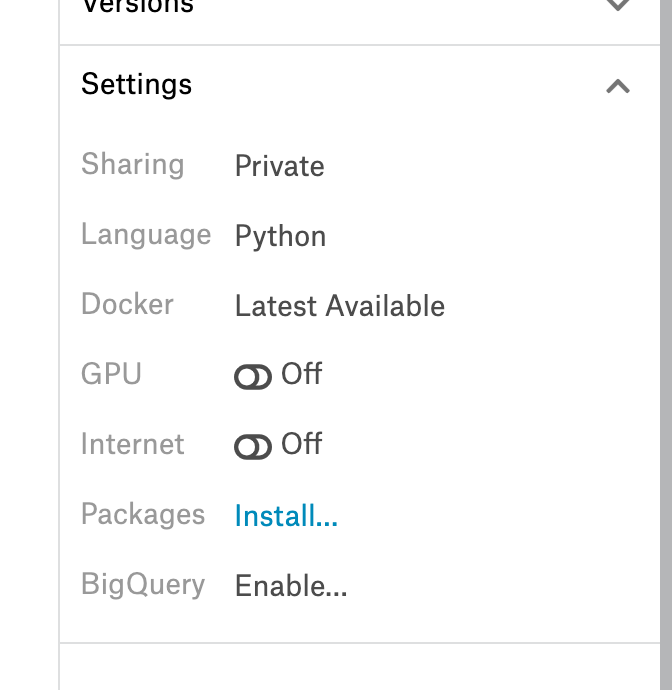Click the BigQuery Enable option

pyautogui.click(x=291, y=586)
